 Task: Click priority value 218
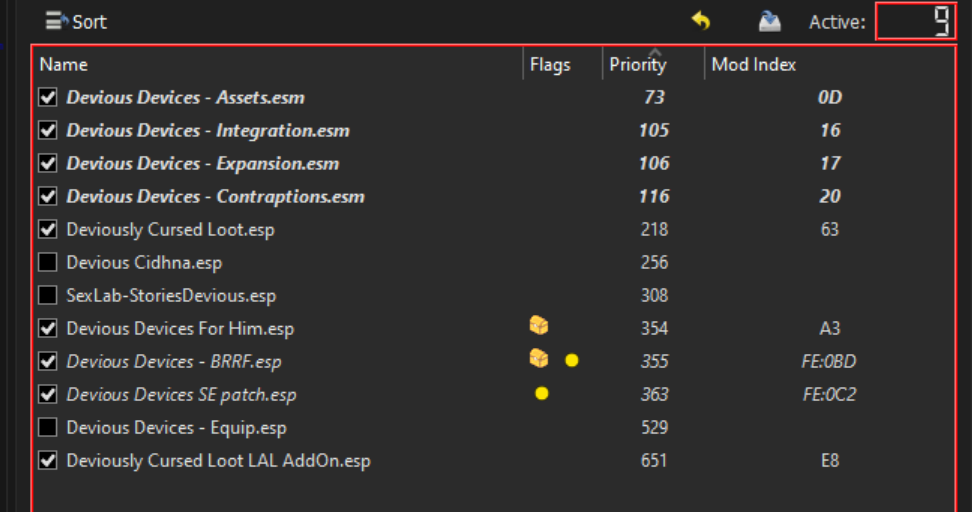(x=654, y=229)
